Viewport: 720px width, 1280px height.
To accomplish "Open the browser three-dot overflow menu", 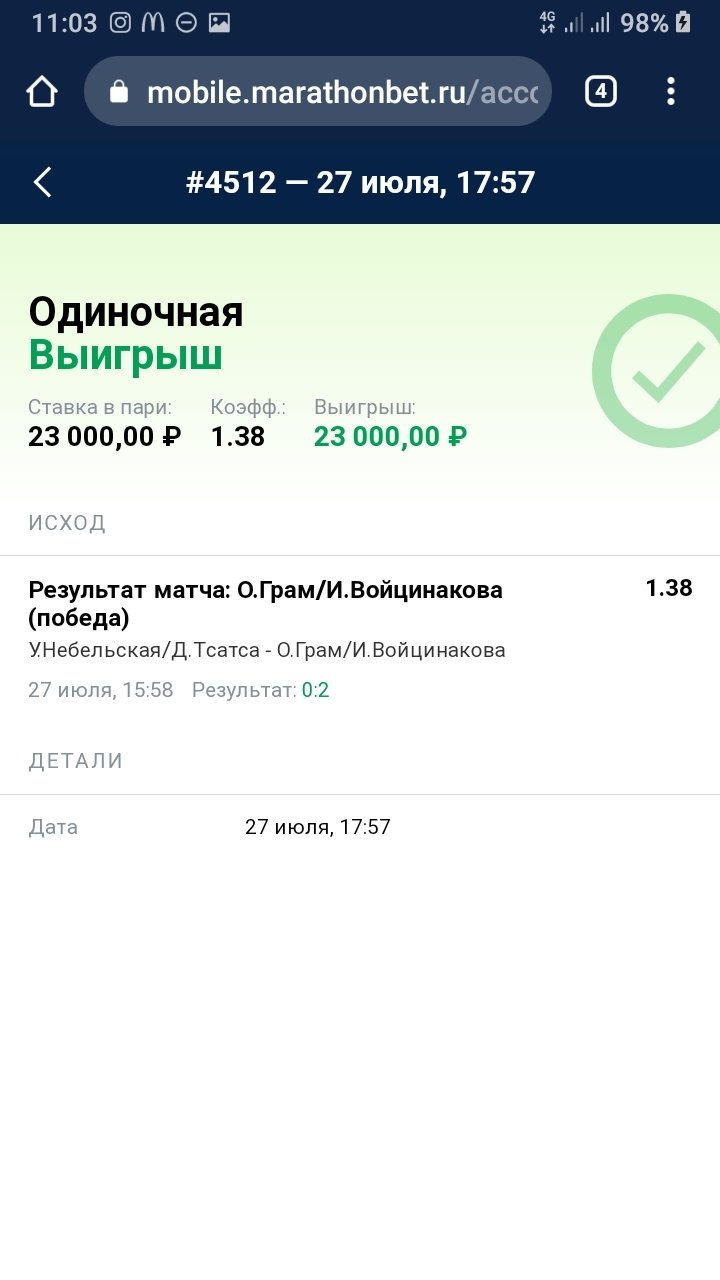I will click(671, 92).
